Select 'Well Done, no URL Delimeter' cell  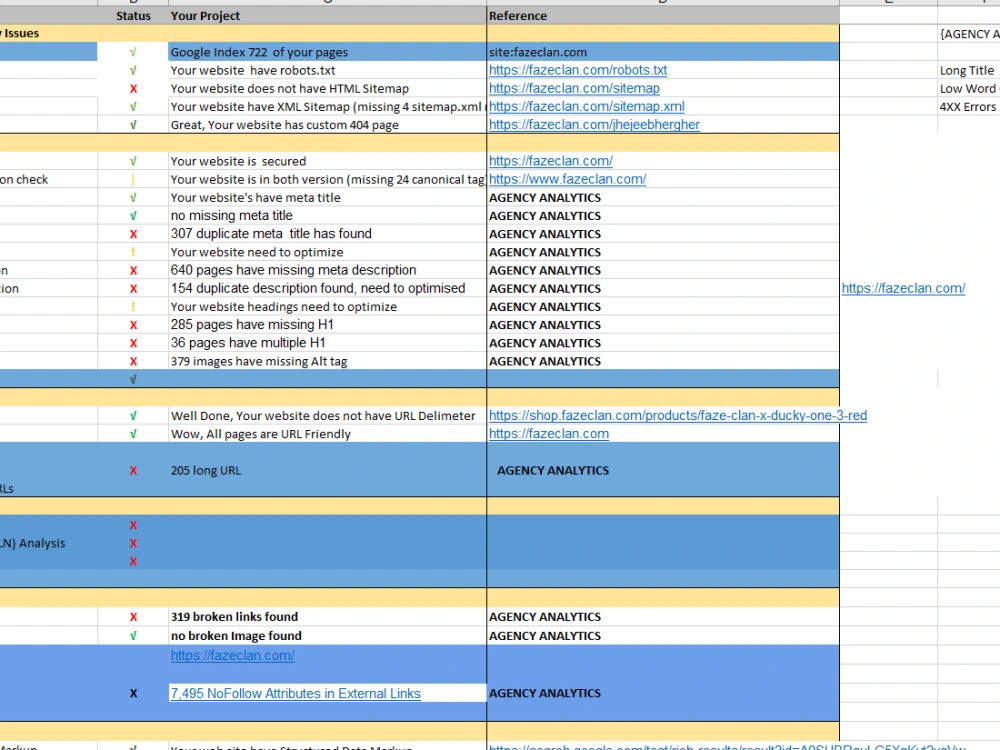pyautogui.click(x=327, y=416)
